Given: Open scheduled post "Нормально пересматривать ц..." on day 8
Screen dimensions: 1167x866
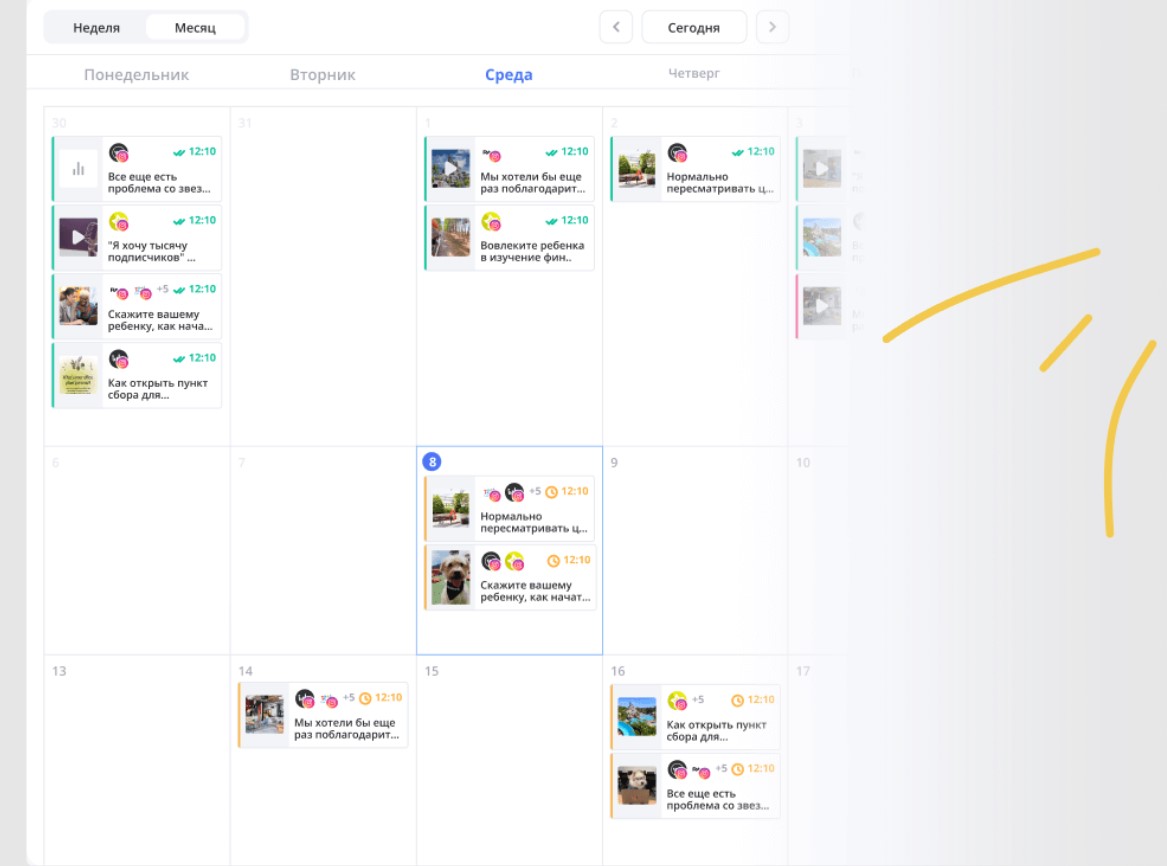Looking at the screenshot, I should coord(510,508).
